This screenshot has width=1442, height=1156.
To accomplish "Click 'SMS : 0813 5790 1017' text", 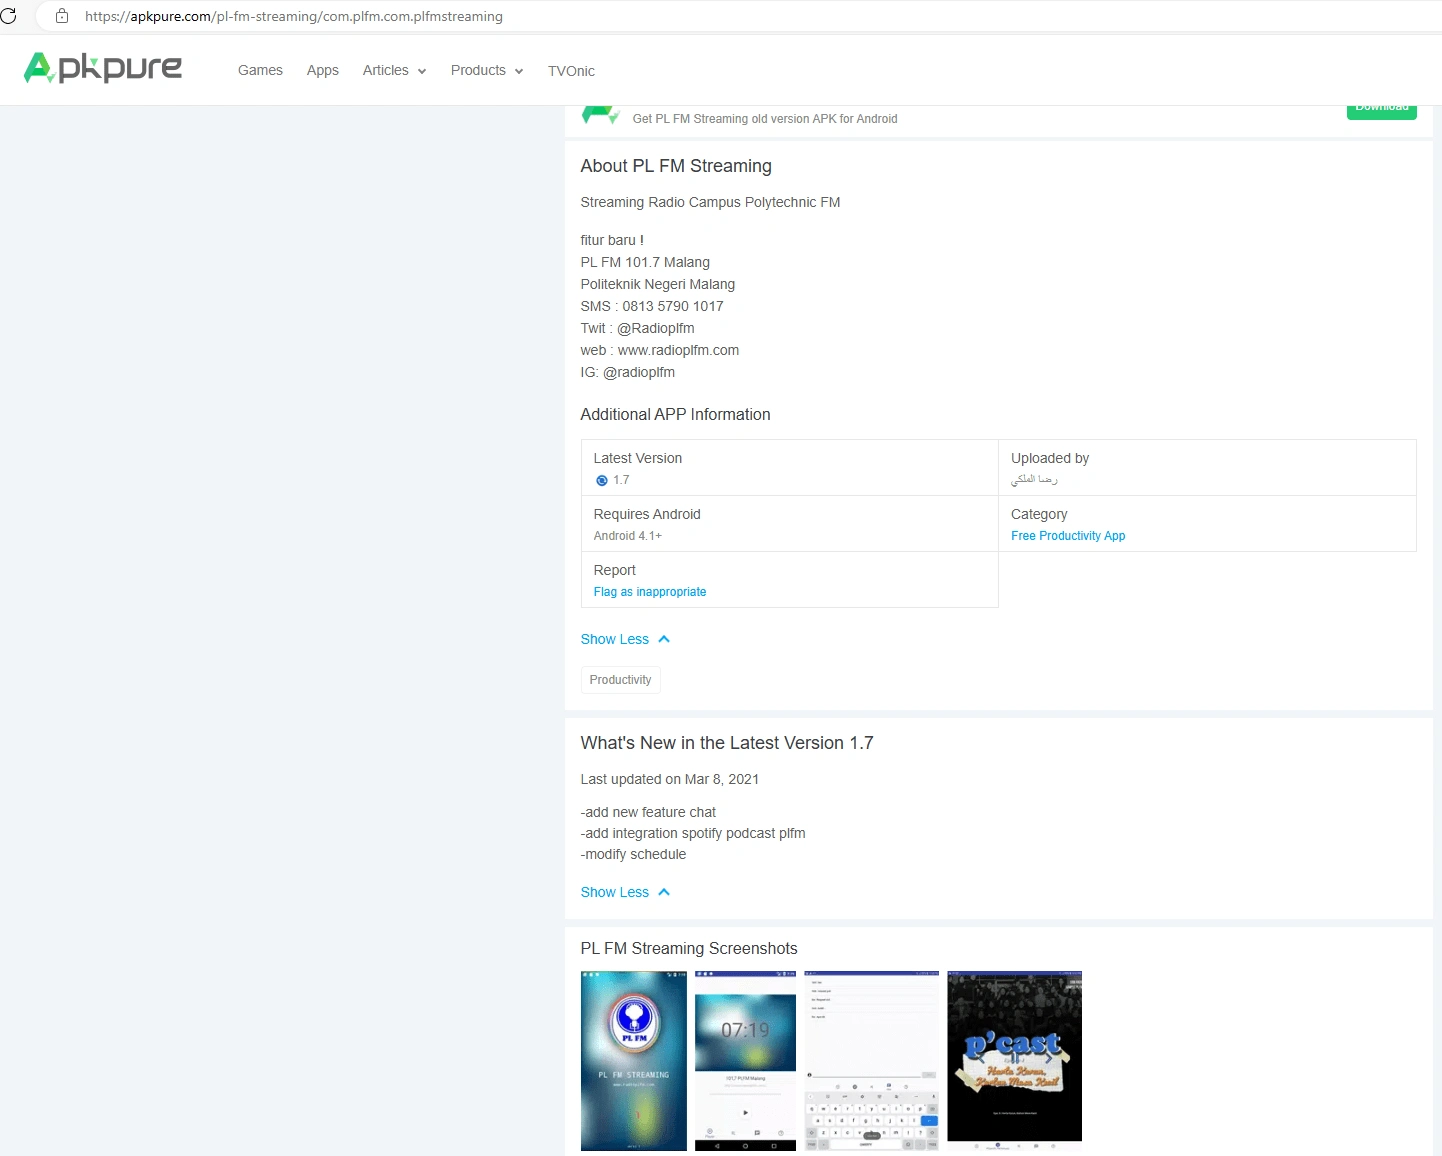I will 652,306.
